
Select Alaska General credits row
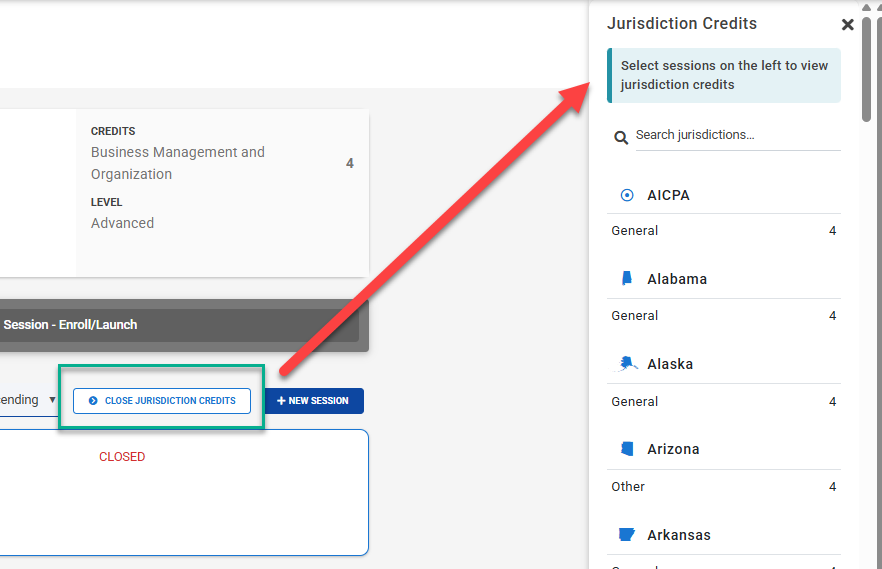pos(723,402)
